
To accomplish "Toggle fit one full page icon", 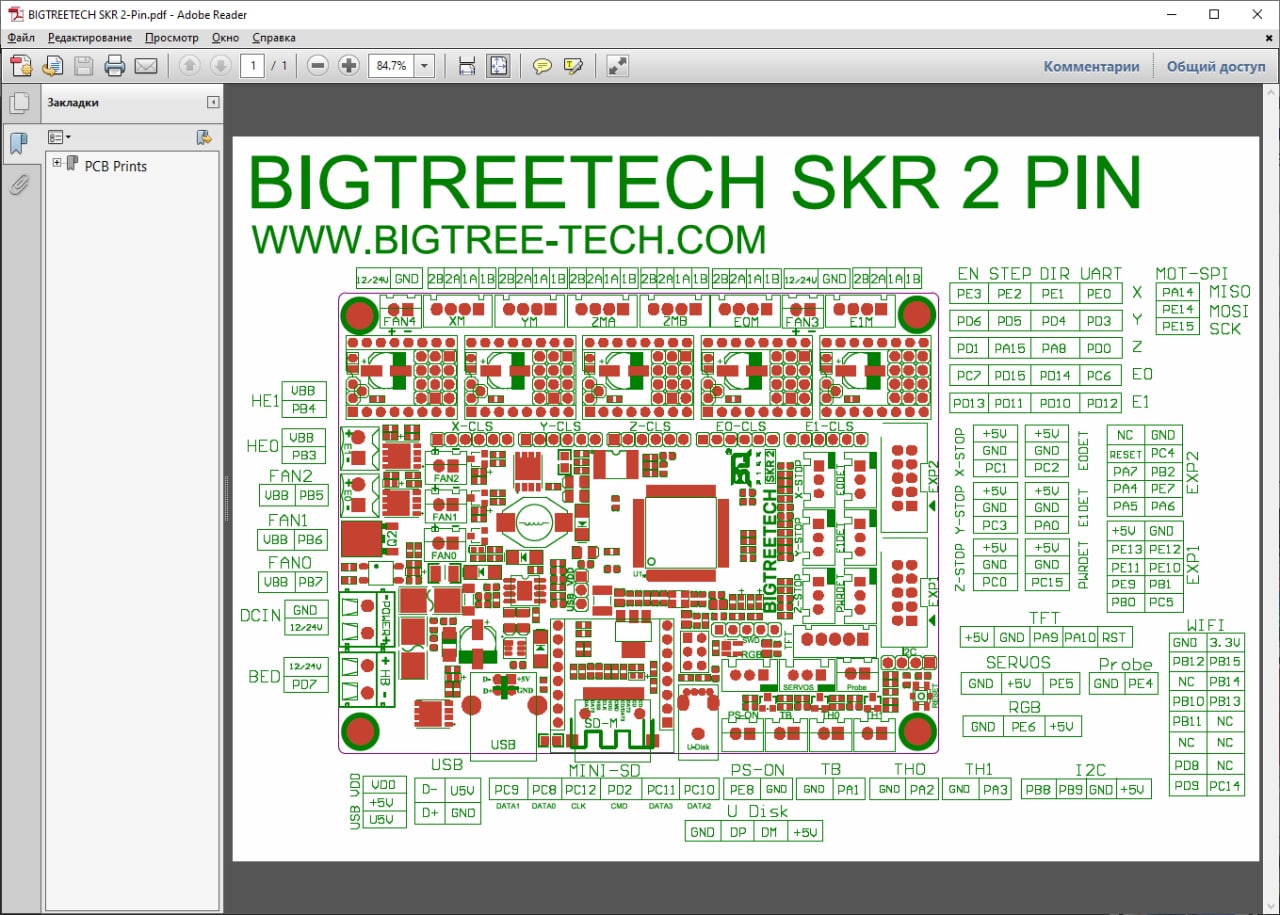I will 497,66.
